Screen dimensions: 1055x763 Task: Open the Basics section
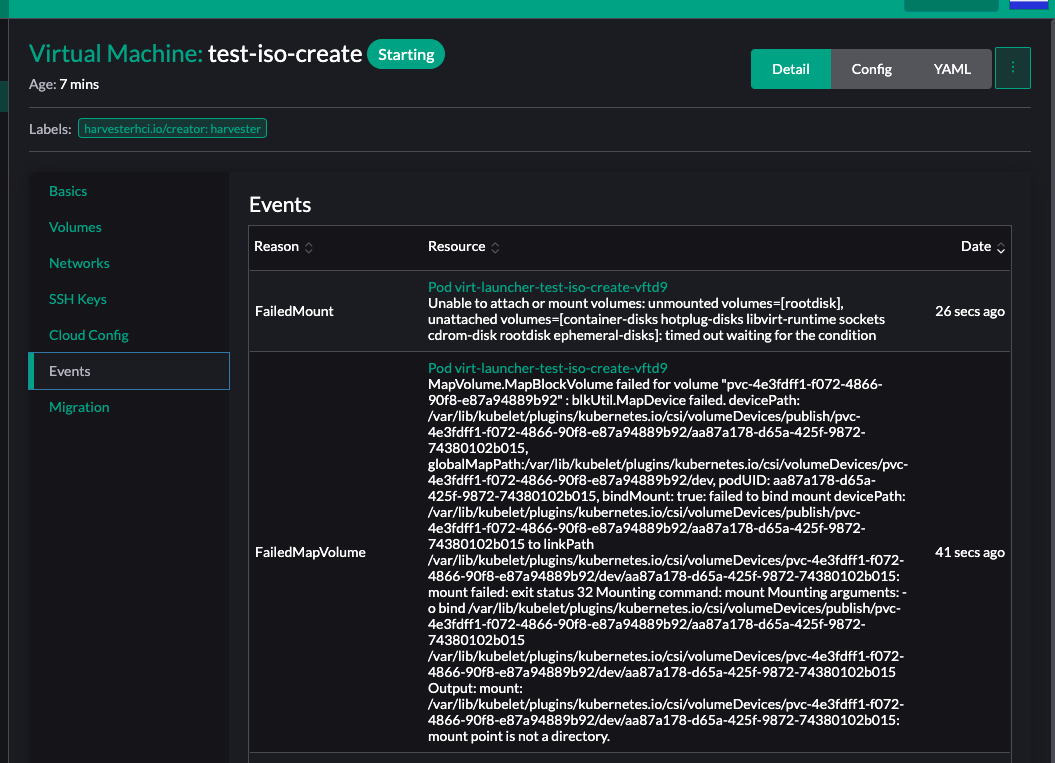tap(68, 191)
